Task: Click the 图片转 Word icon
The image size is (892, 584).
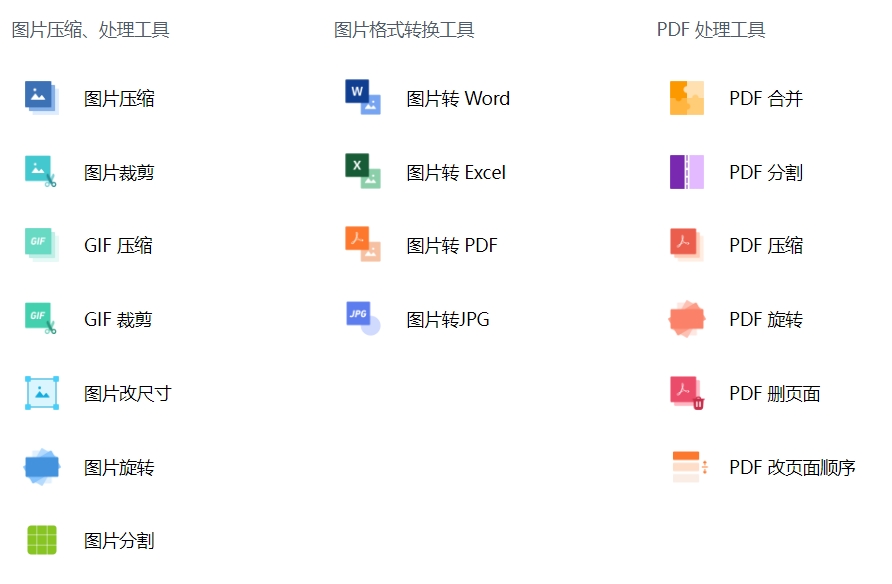Action: click(x=363, y=98)
